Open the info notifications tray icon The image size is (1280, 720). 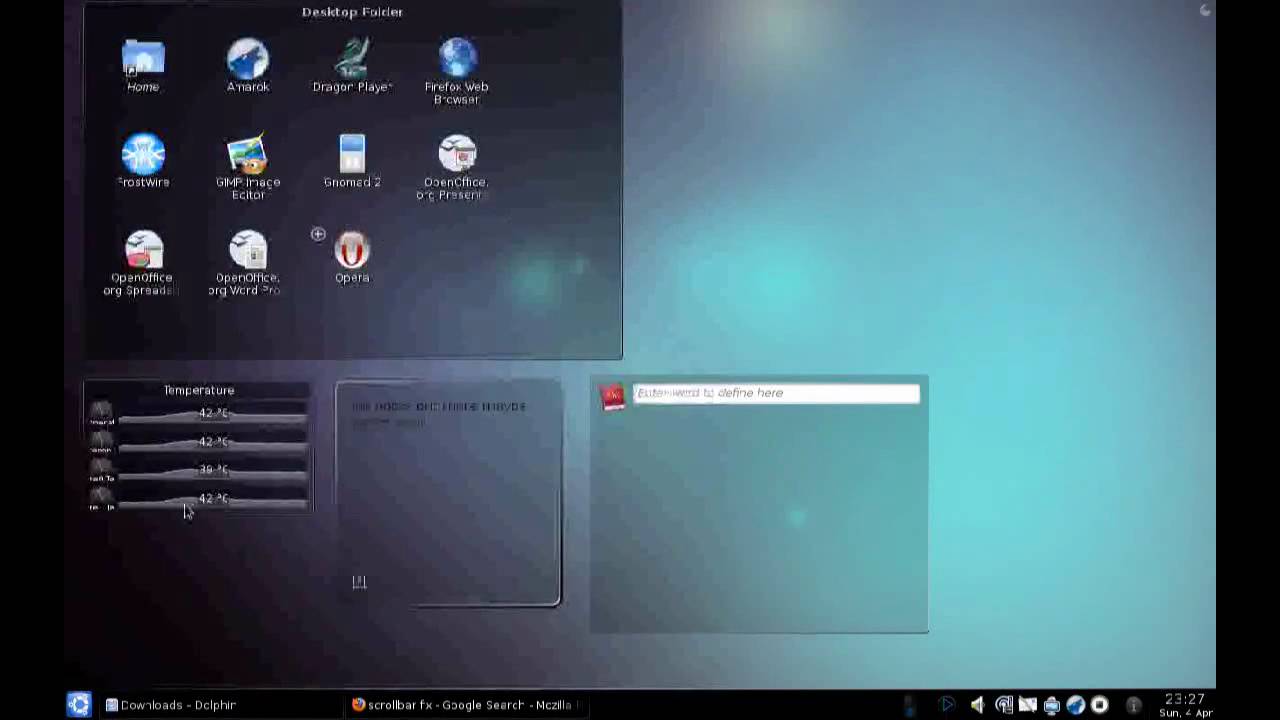(1134, 705)
